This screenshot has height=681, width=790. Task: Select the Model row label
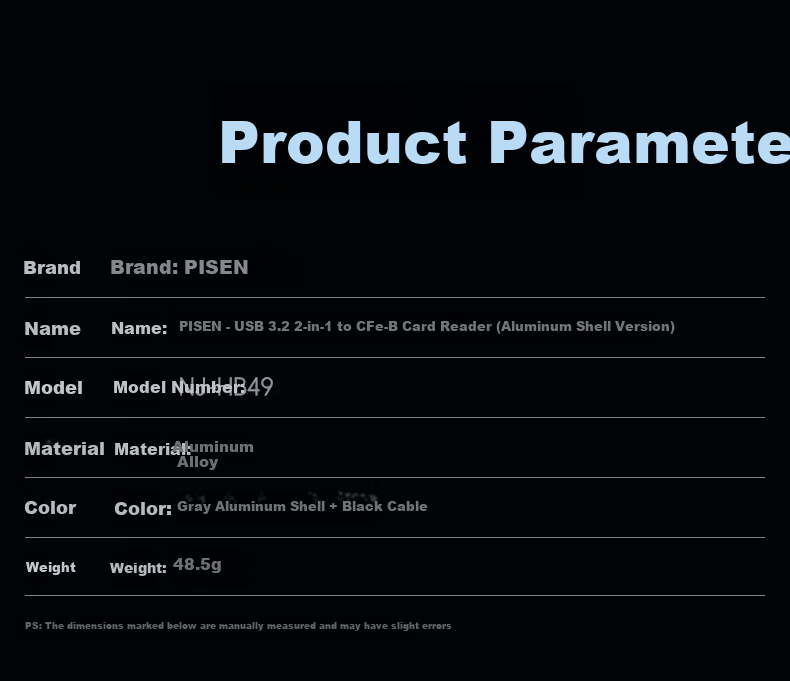tap(53, 387)
